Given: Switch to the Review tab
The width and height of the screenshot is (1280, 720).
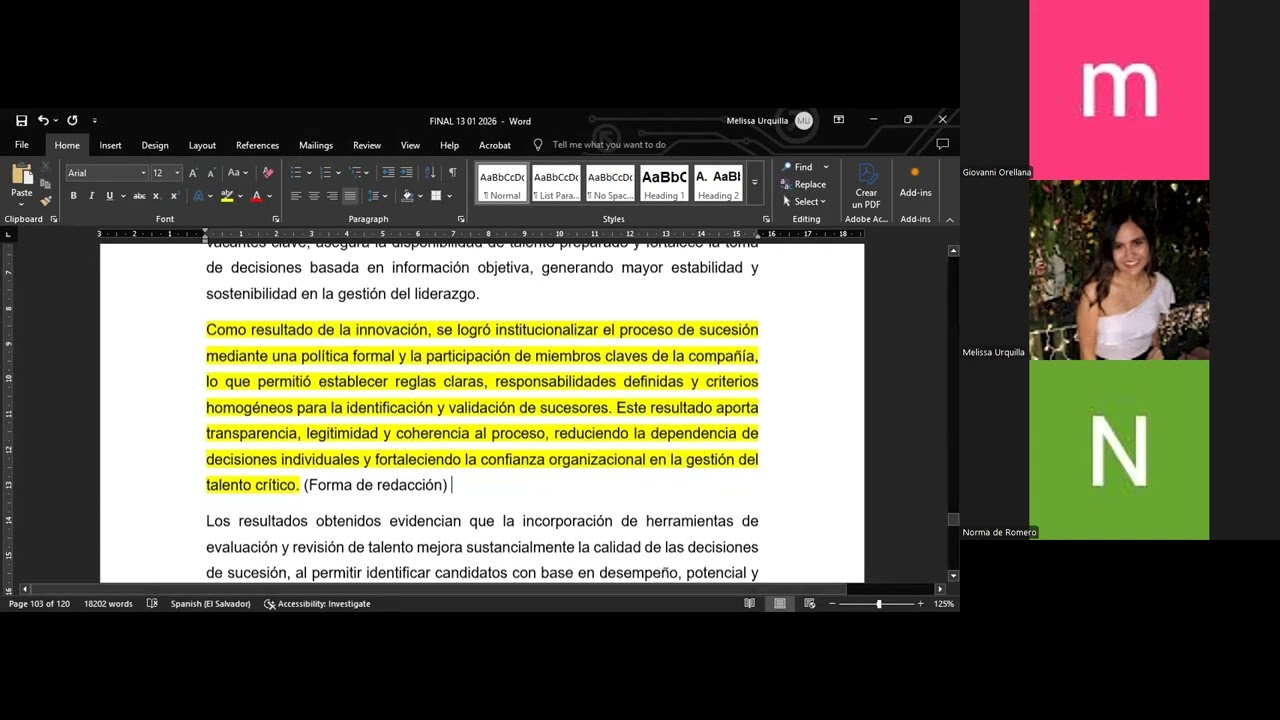Looking at the screenshot, I should pos(367,145).
